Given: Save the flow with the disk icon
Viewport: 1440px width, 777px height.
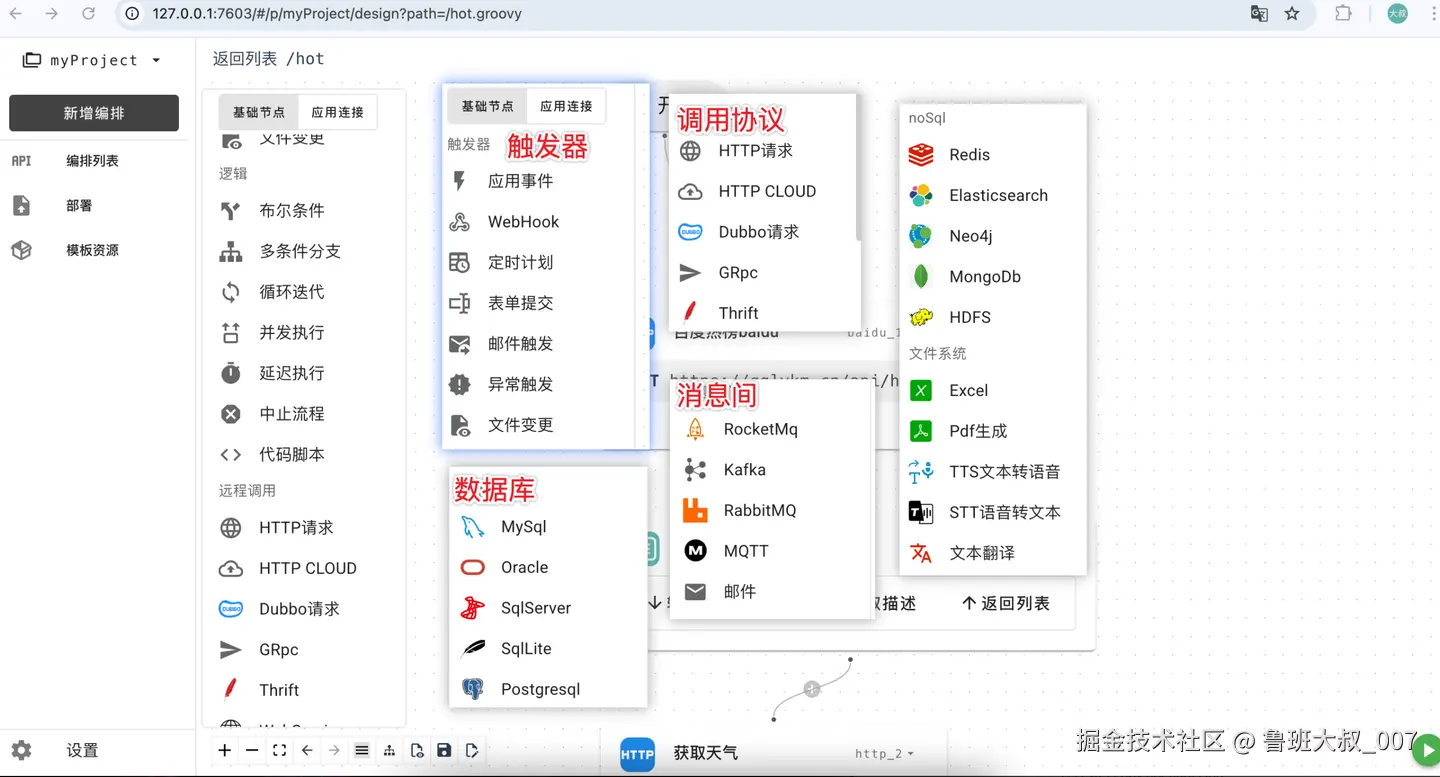Looking at the screenshot, I should point(444,751).
